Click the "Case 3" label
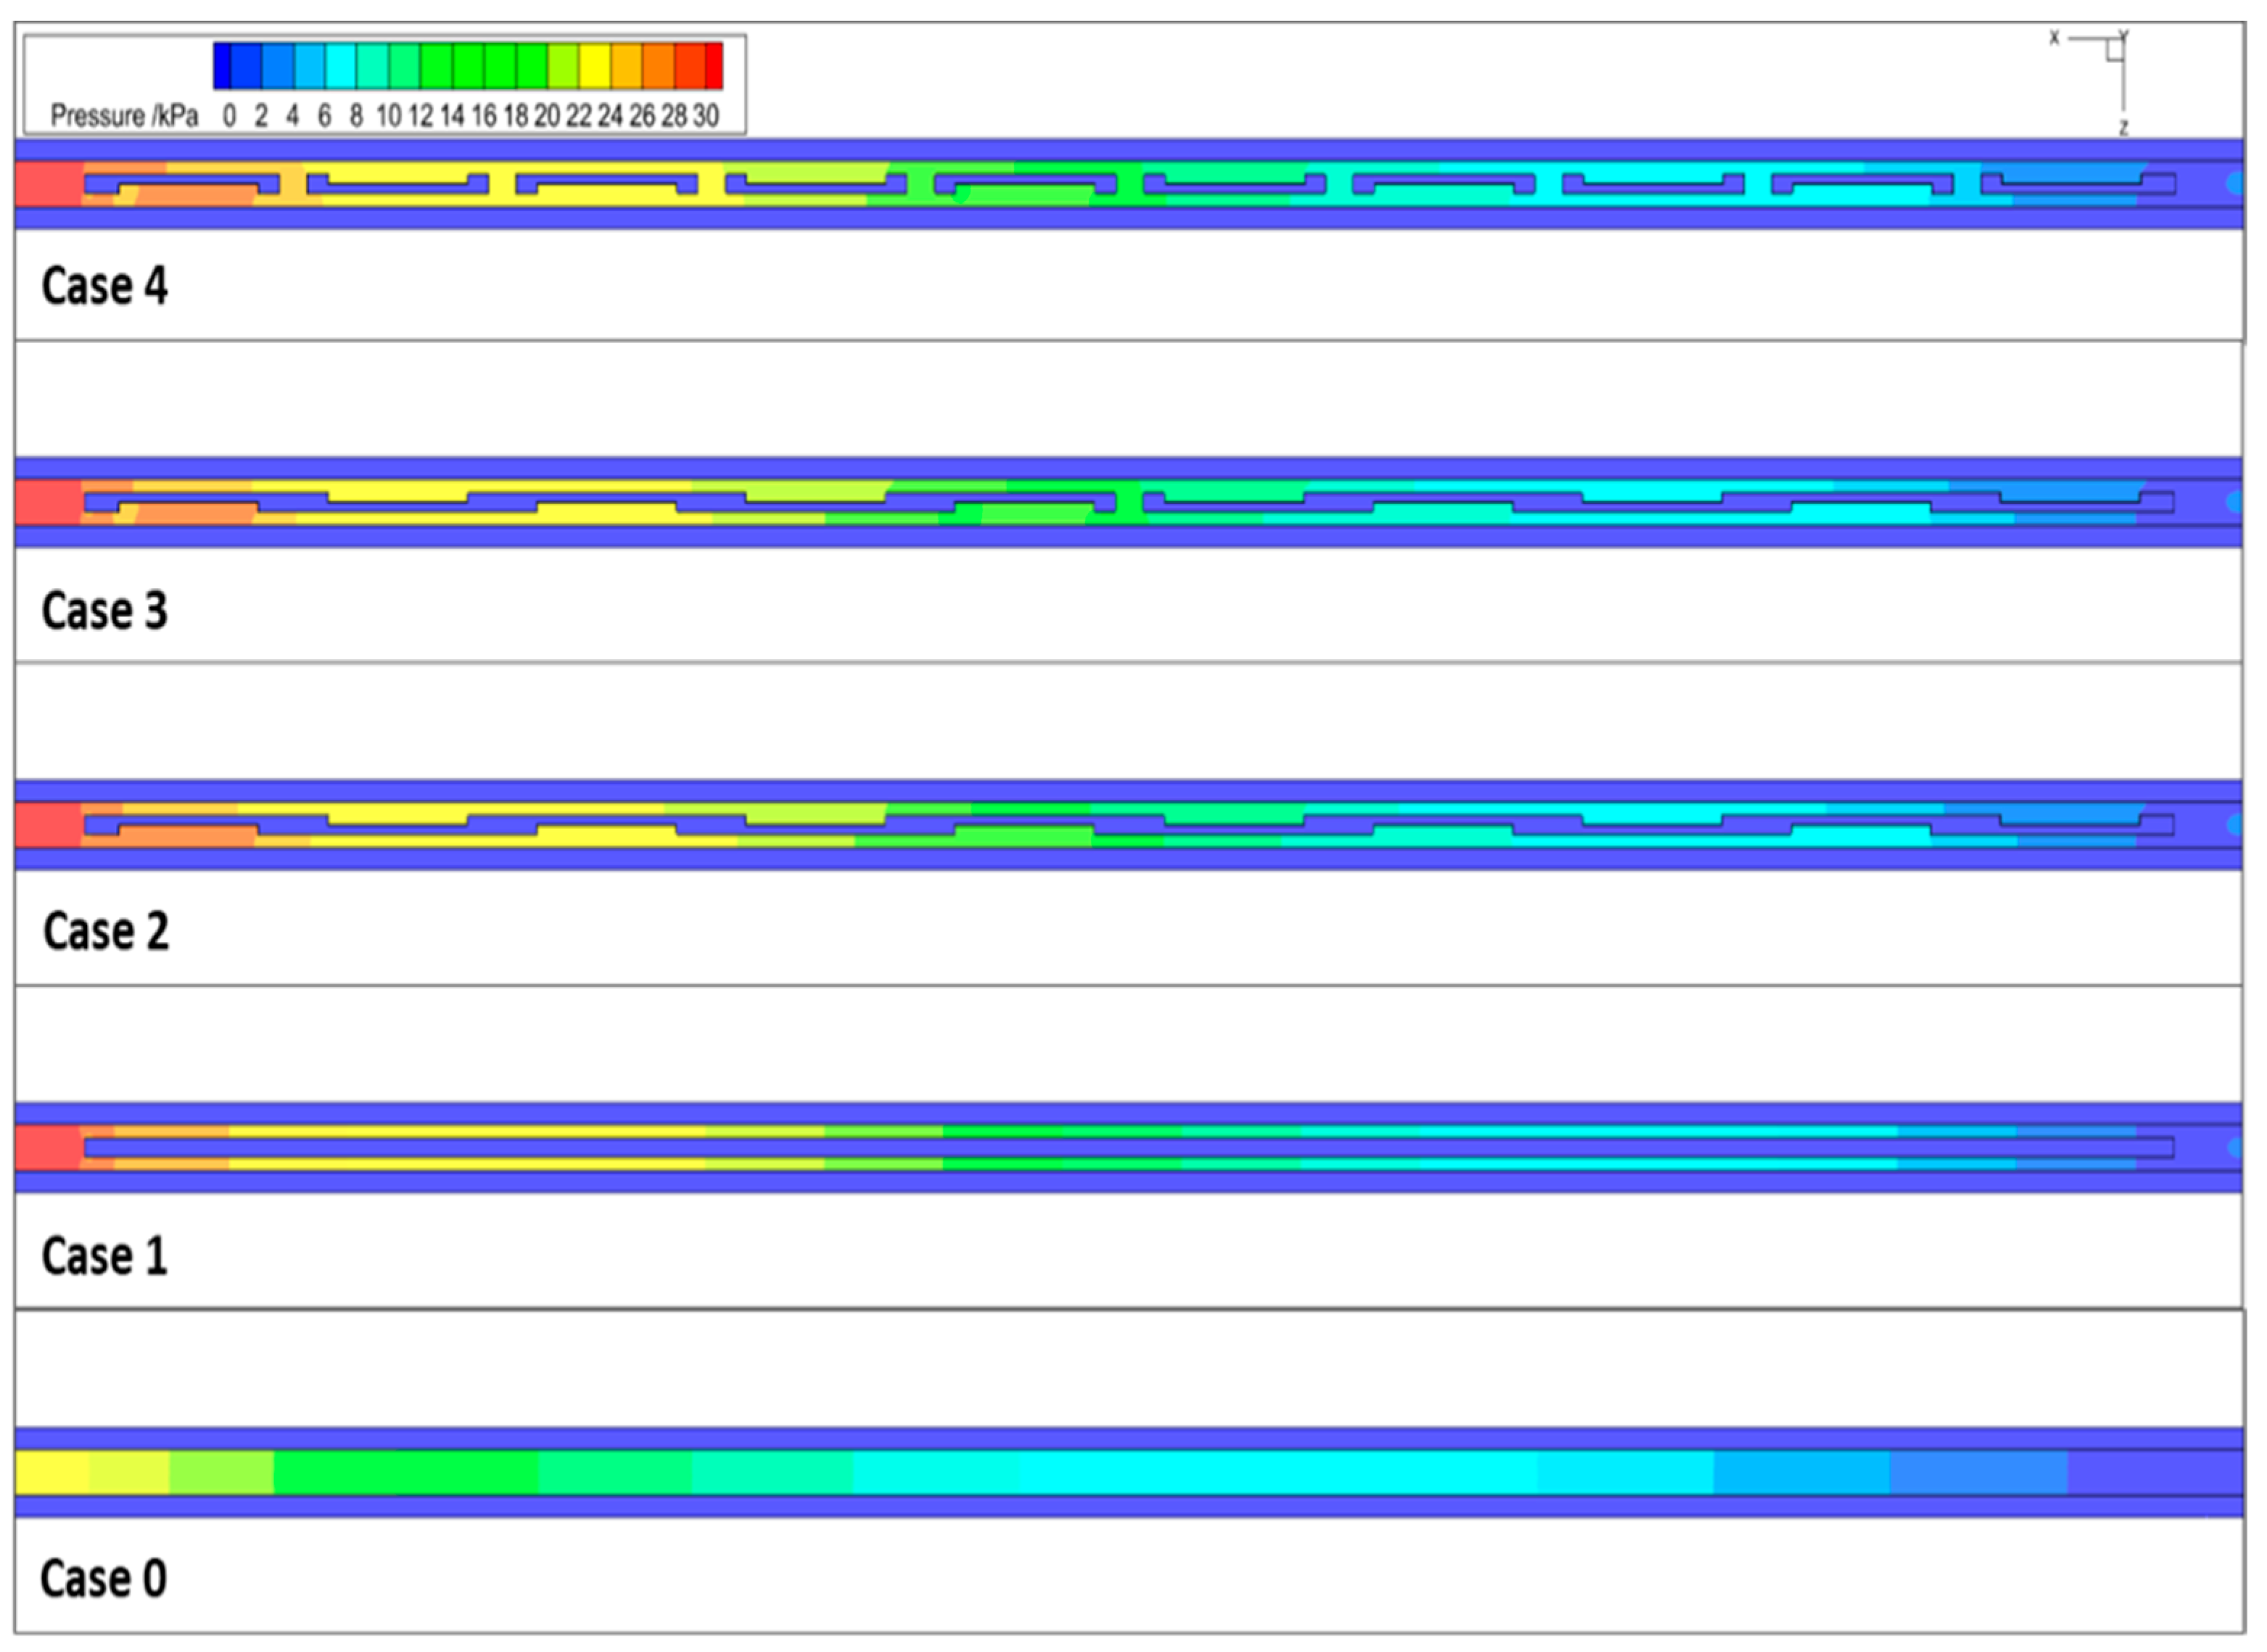Viewport: 2267px width, 1652px height. 104,610
